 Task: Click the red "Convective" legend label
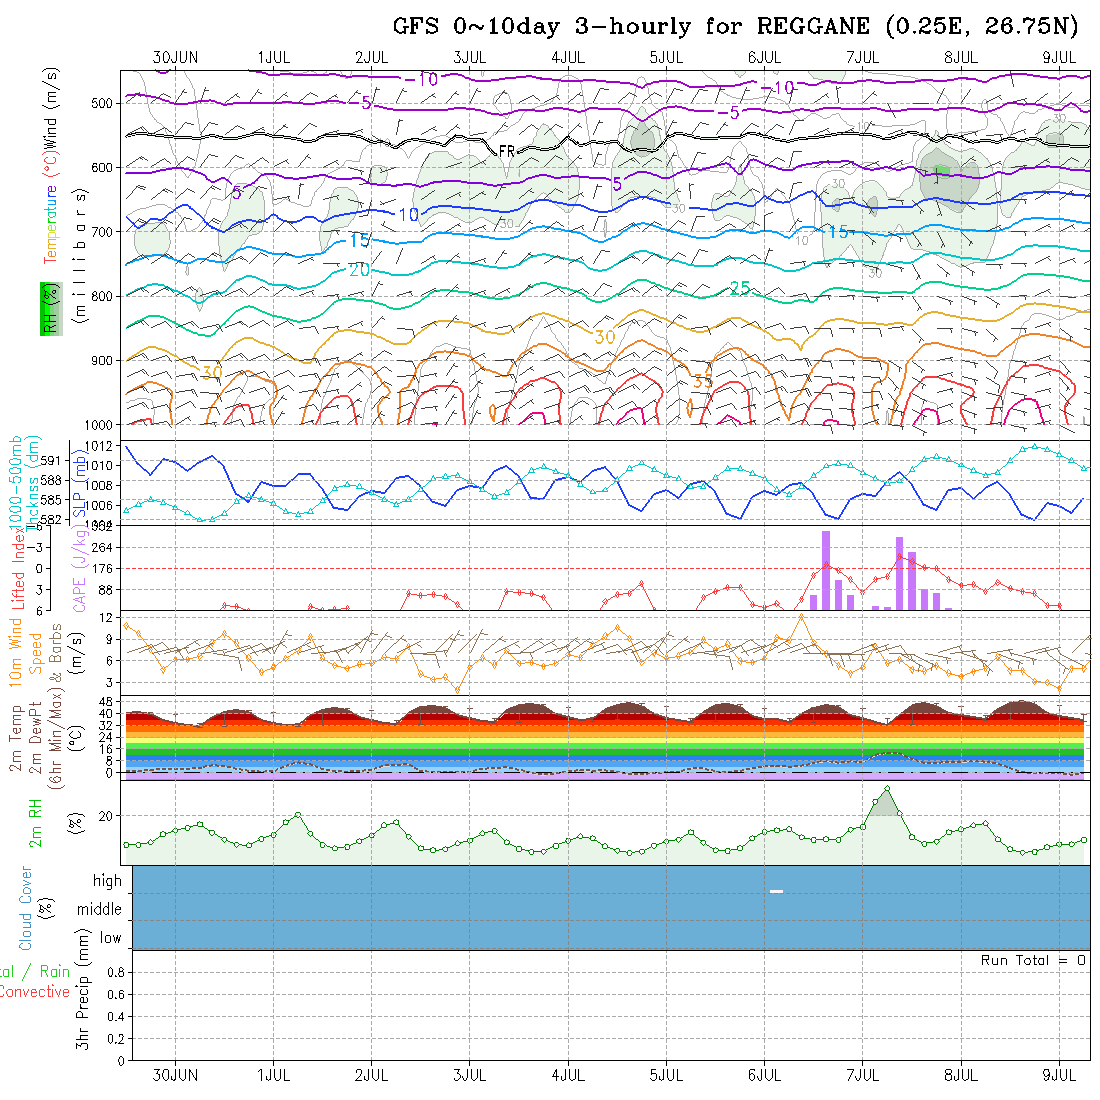(34, 992)
